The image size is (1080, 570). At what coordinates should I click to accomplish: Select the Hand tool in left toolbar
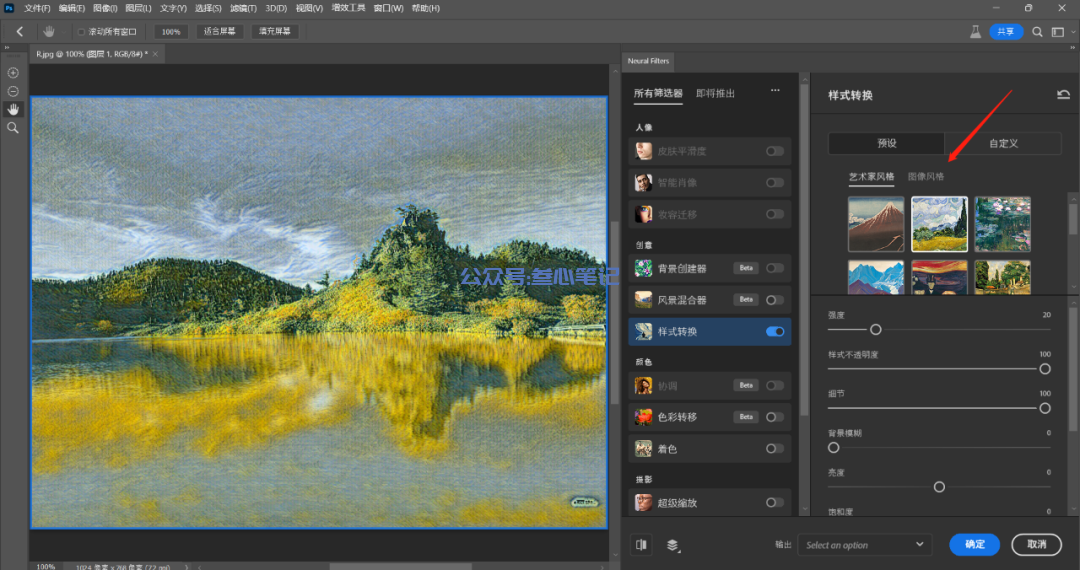coord(13,109)
